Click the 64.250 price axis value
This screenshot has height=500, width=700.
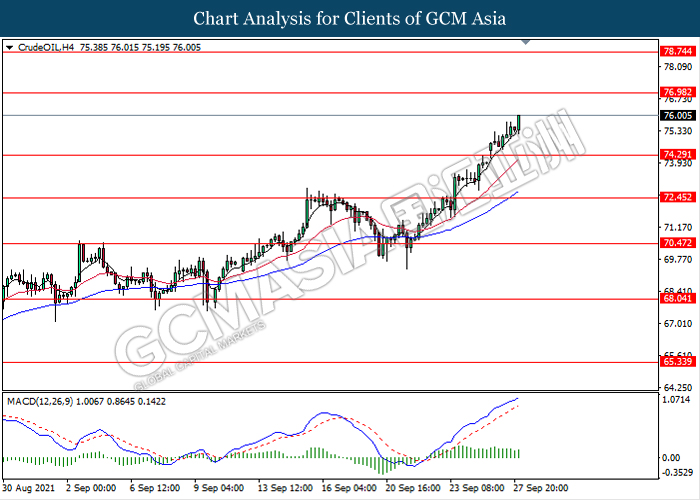[678, 388]
